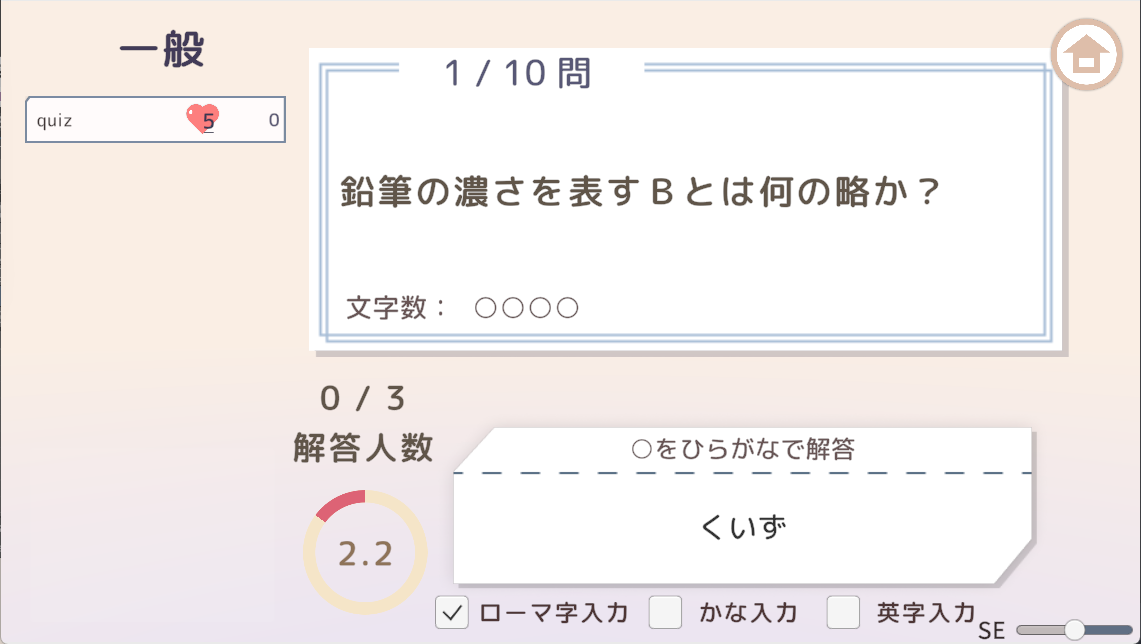Image resolution: width=1141 pixels, height=644 pixels.
Task: Uncheck the ローマ字入力 checkbox
Action: (452, 612)
